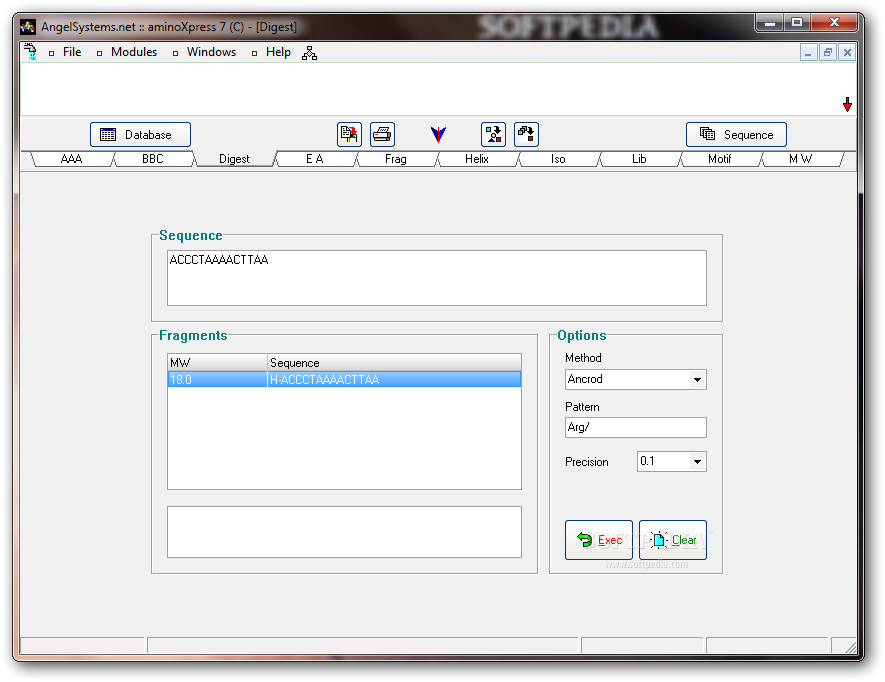Click the Sequence button in toolbar

[x=736, y=134]
